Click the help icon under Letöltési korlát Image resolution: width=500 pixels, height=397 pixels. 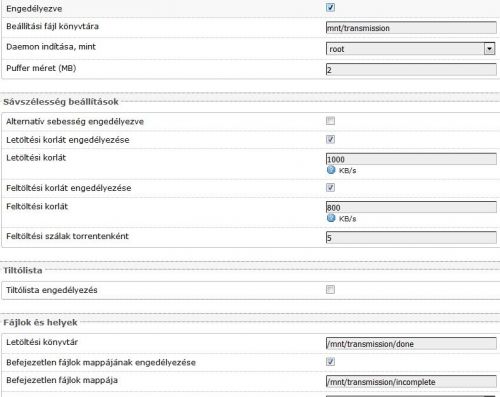331,170
